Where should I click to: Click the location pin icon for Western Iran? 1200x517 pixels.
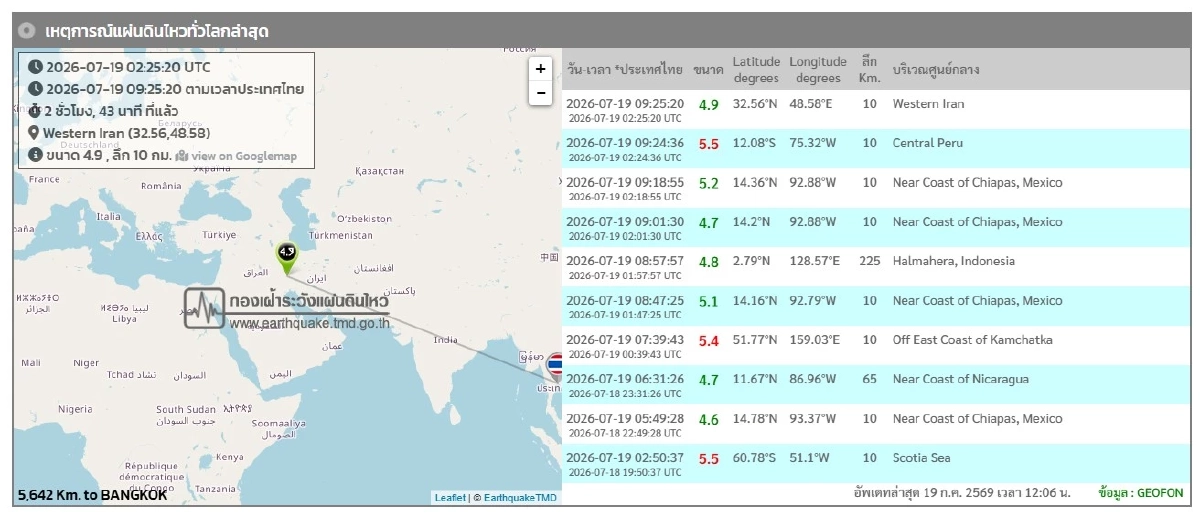34,133
